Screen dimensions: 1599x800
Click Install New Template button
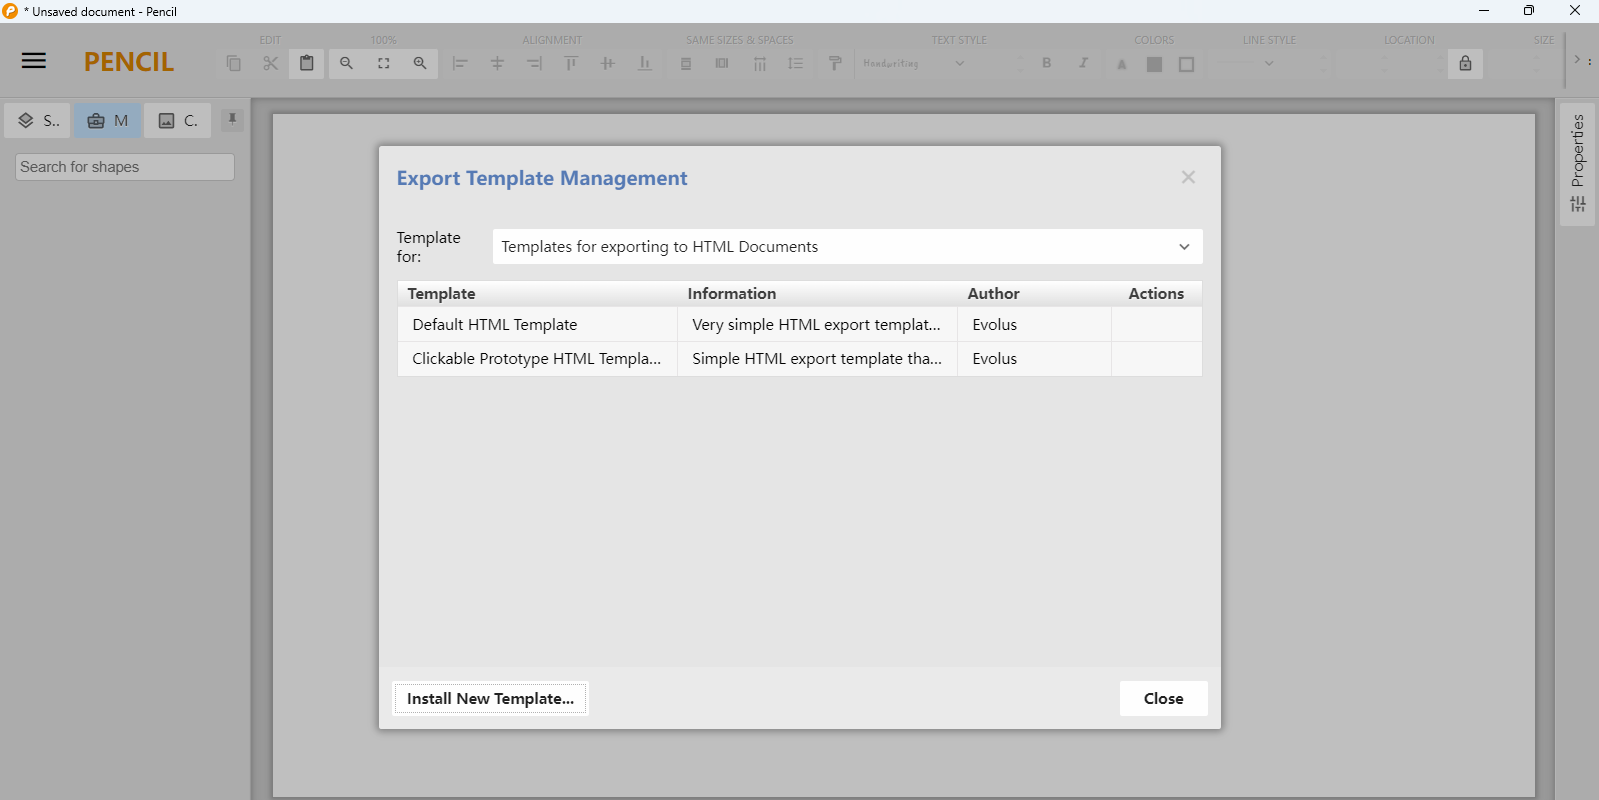(x=490, y=699)
